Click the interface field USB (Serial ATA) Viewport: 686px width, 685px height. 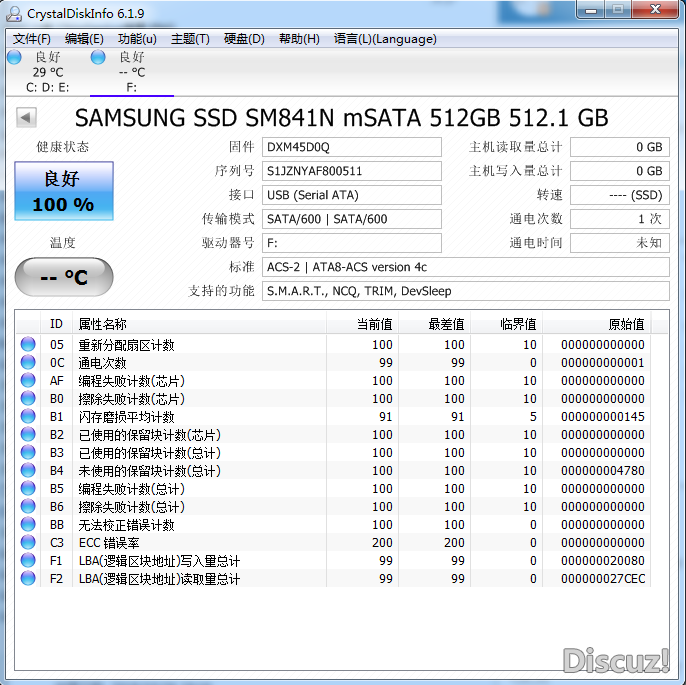[x=352, y=195]
